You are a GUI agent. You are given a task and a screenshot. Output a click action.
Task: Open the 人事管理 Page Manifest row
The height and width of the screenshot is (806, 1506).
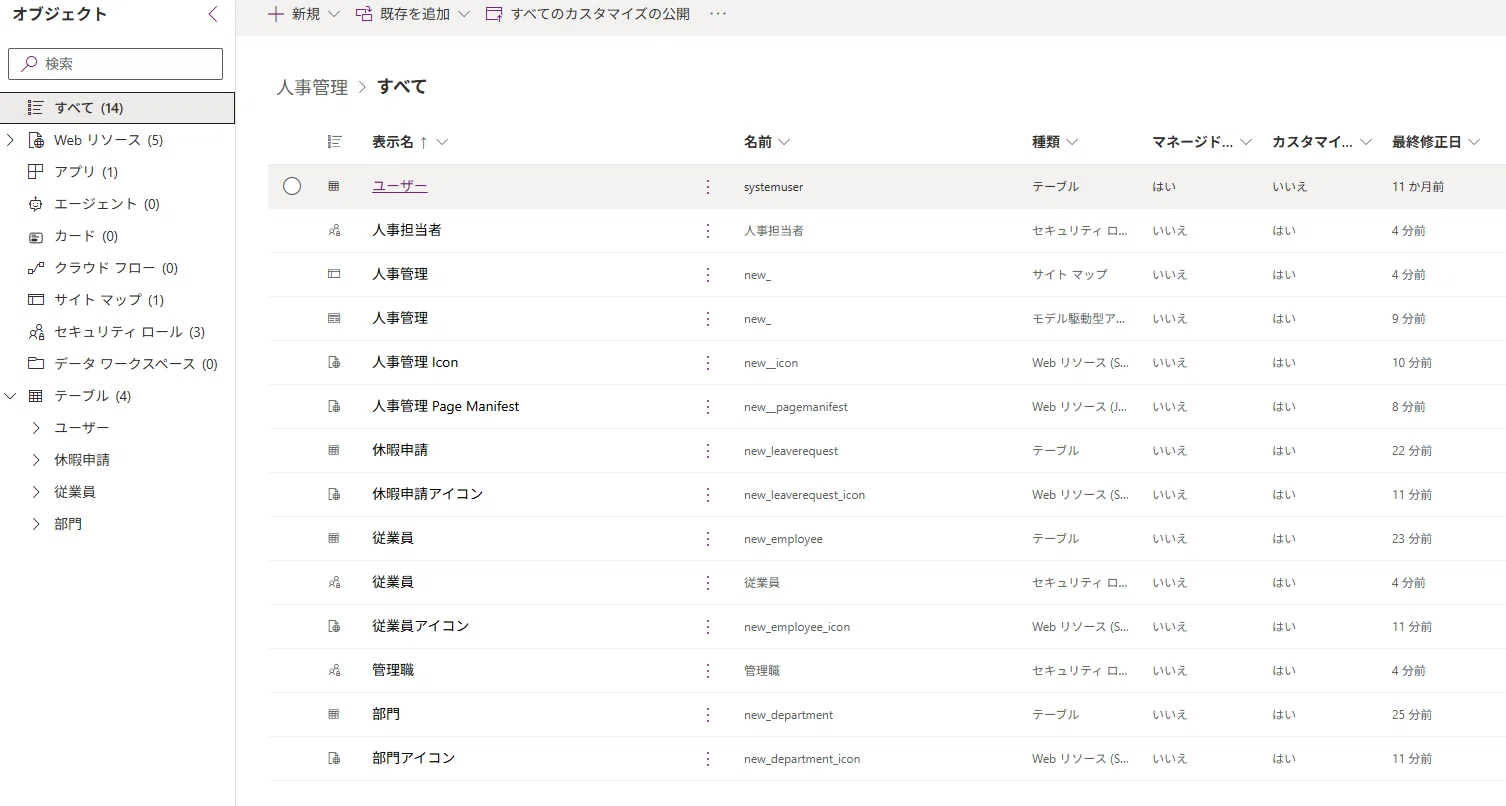[x=445, y=407]
